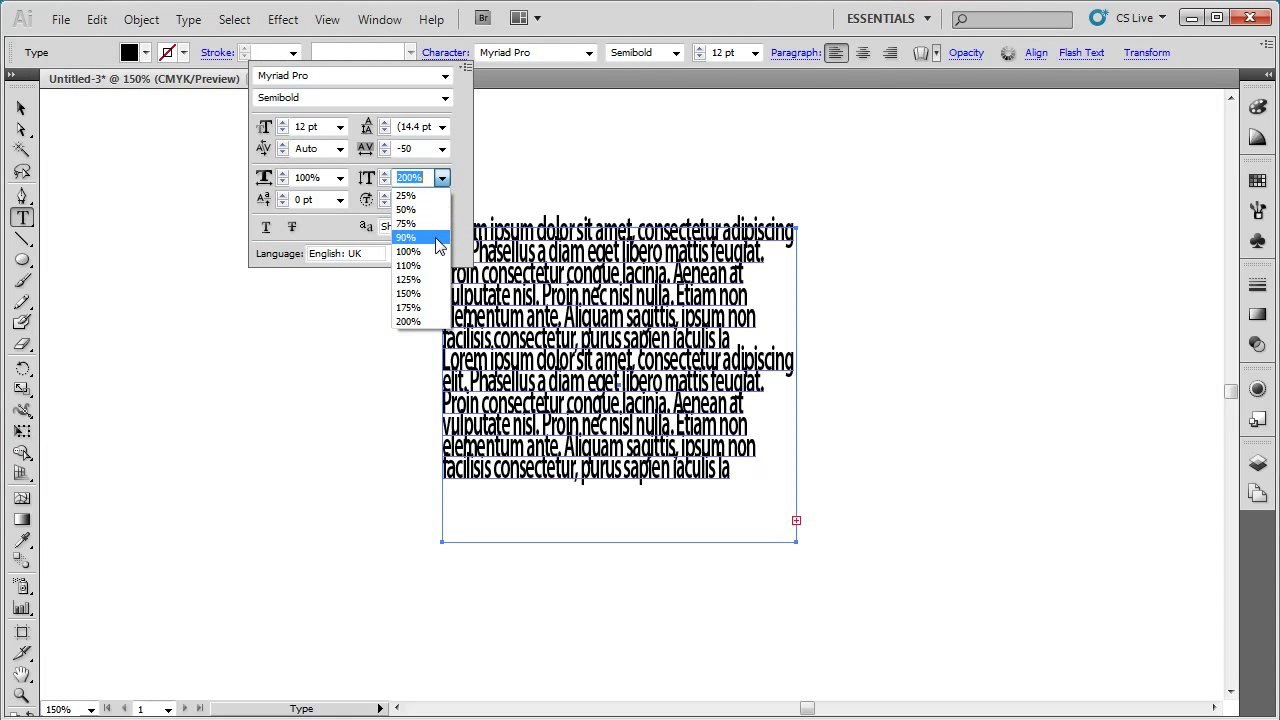Click the Stroke color swatch (none)

pos(167,53)
